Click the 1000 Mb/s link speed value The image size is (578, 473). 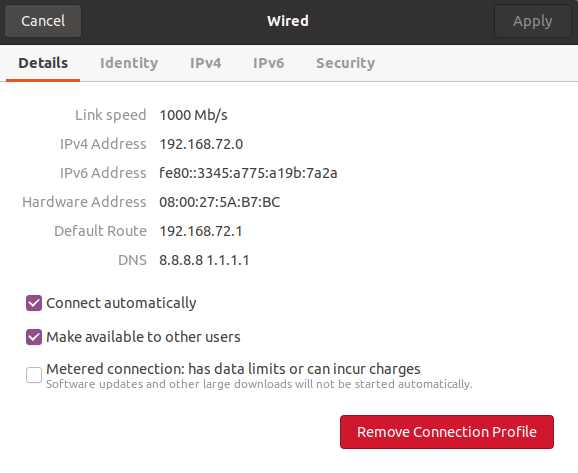[x=193, y=115]
